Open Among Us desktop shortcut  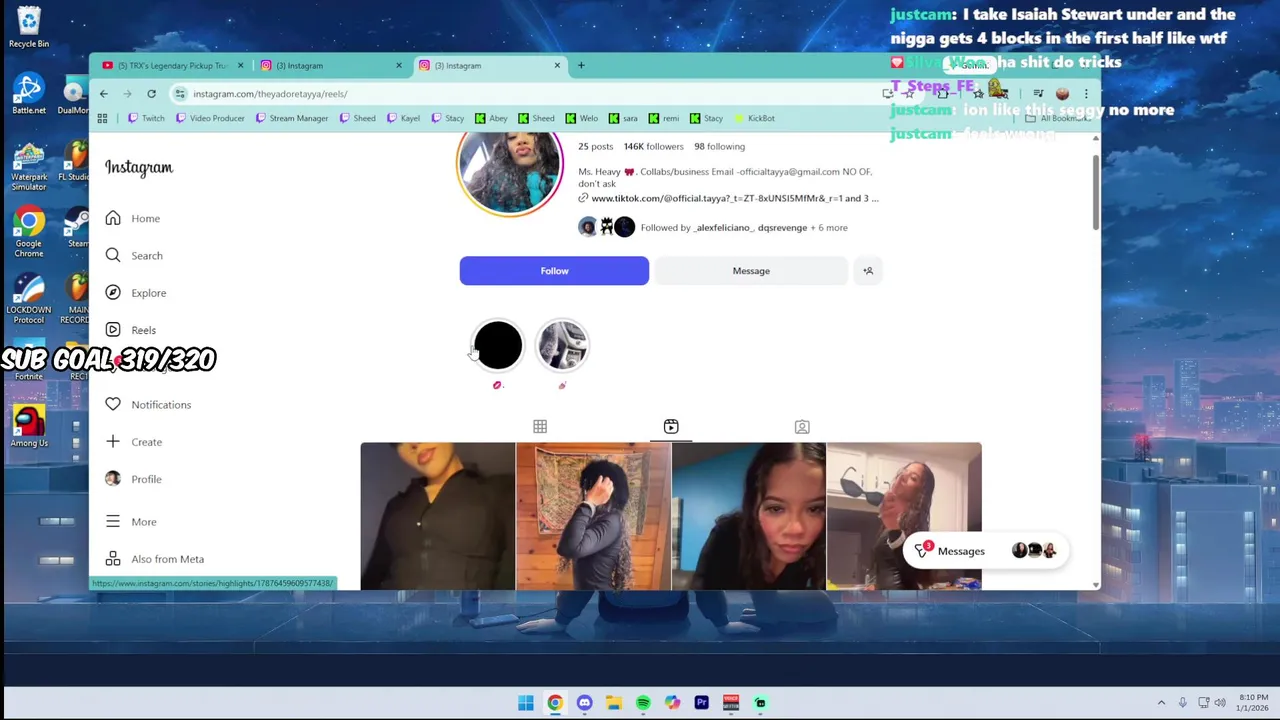[29, 426]
